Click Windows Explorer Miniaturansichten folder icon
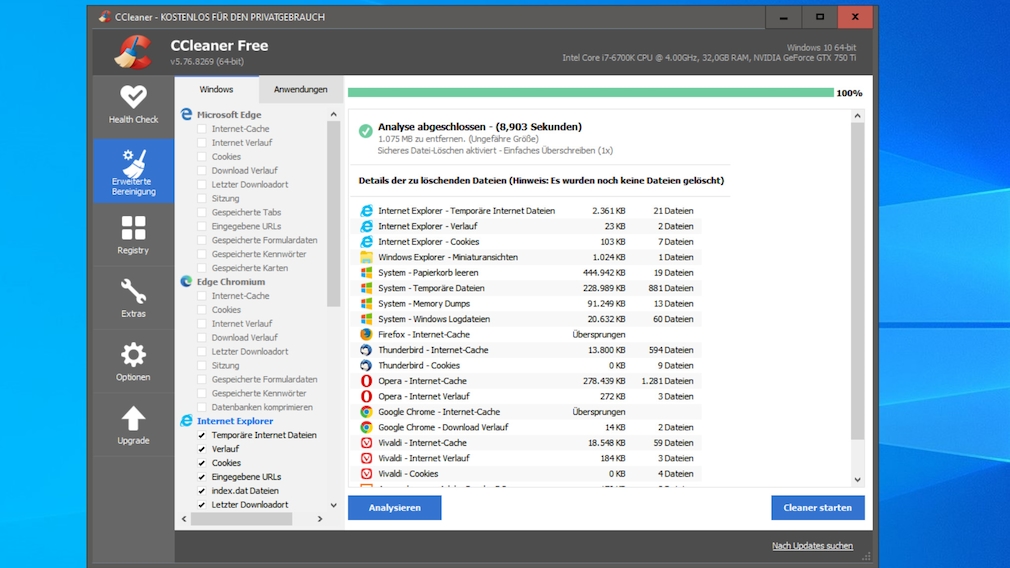1010x568 pixels. click(x=366, y=257)
